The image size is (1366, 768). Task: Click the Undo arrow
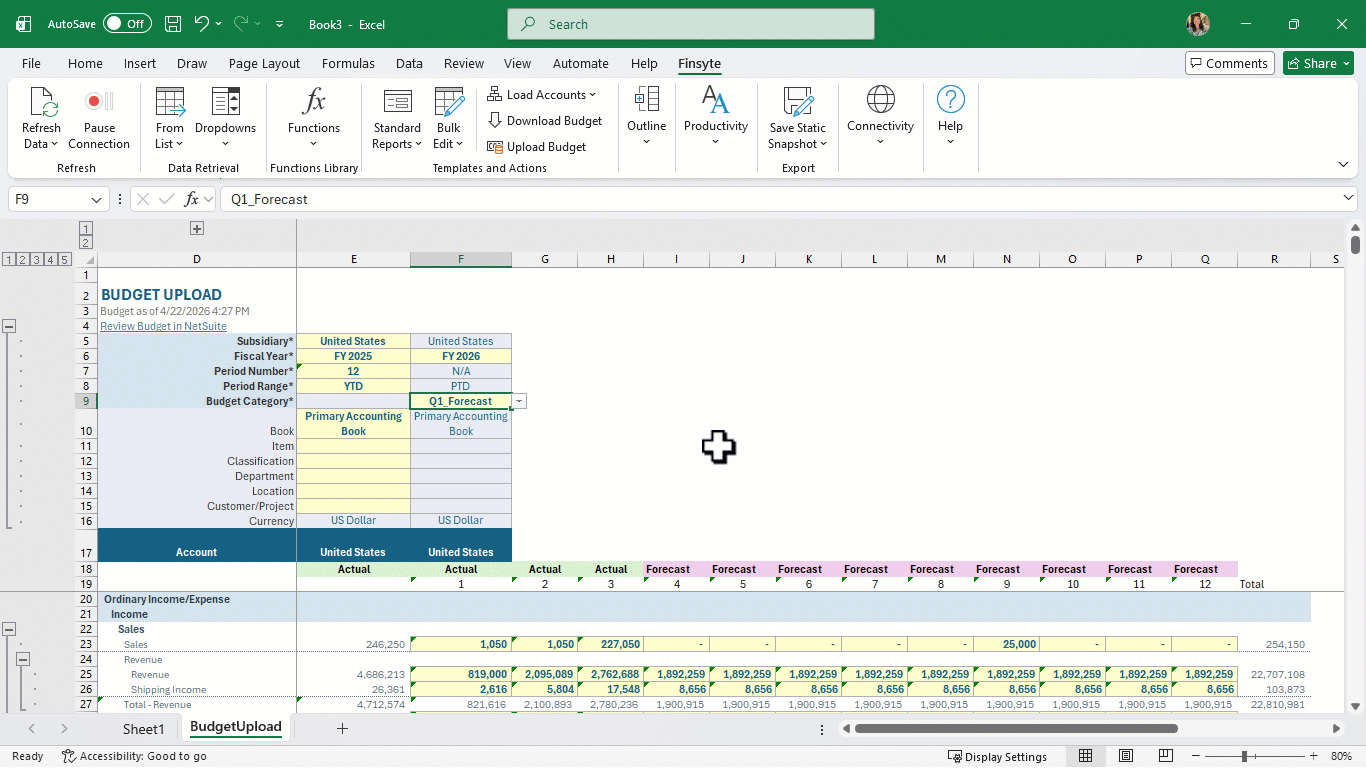202,24
